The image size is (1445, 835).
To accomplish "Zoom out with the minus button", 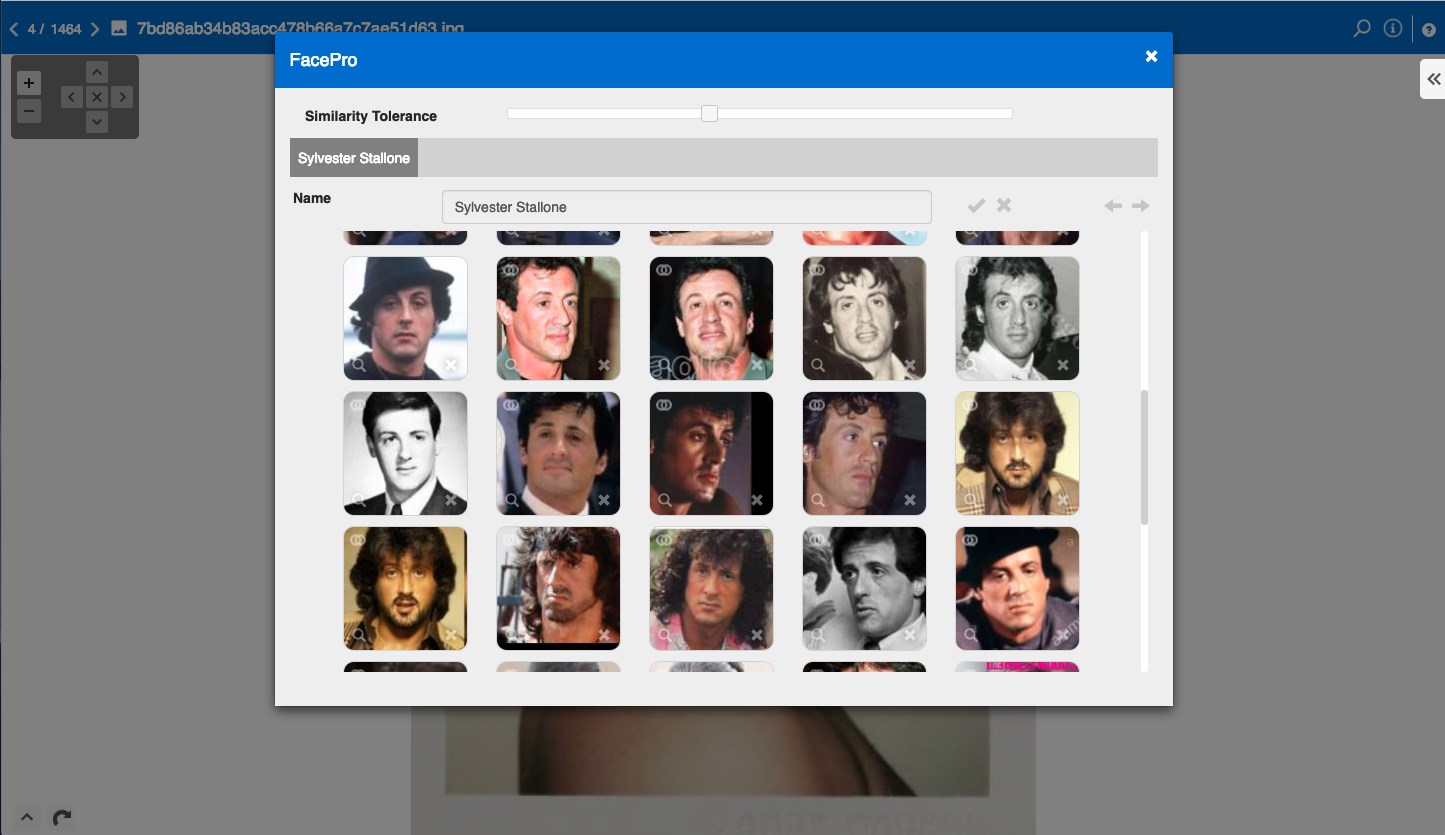I will [x=29, y=111].
